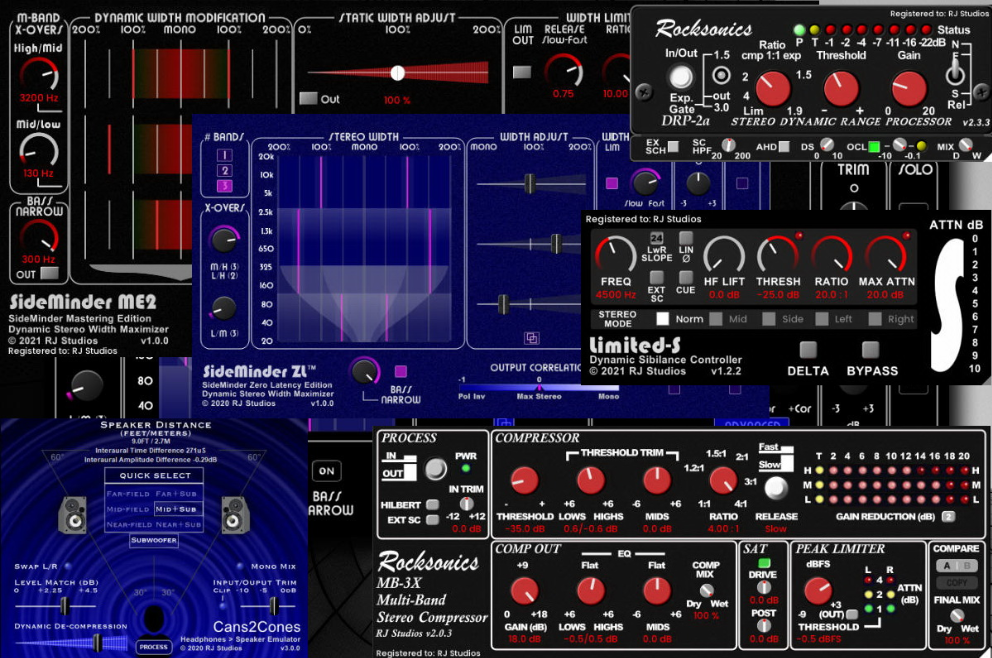Toggle the EX SCH box on DRP-2a
This screenshot has height=658, width=992.
tap(674, 146)
